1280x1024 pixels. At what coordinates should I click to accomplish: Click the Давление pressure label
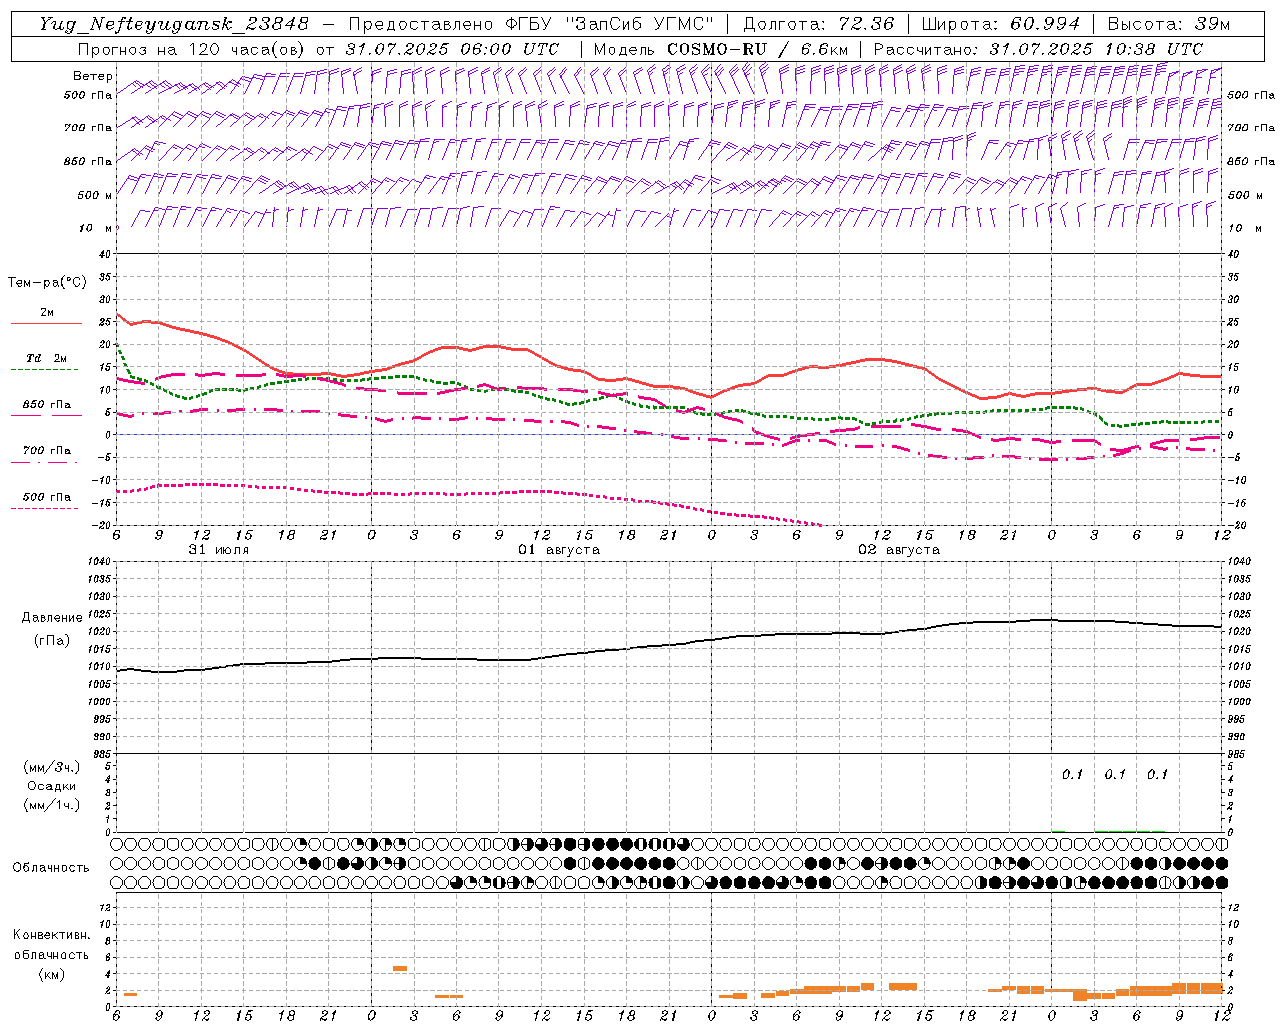[52, 618]
